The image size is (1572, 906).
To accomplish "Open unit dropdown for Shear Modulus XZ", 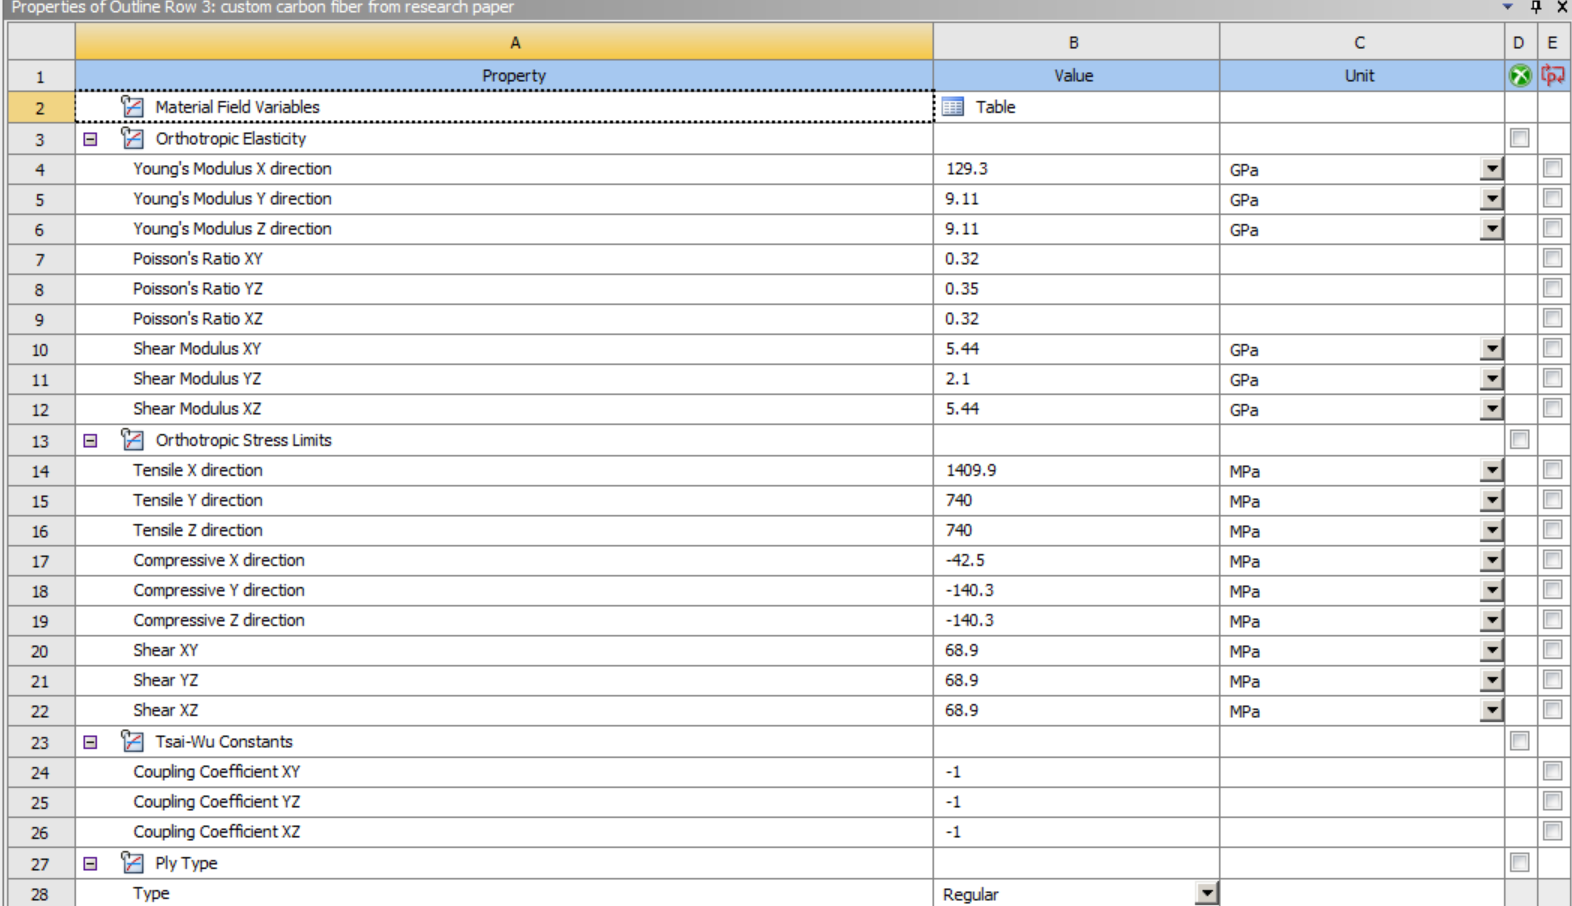I will tap(1492, 409).
